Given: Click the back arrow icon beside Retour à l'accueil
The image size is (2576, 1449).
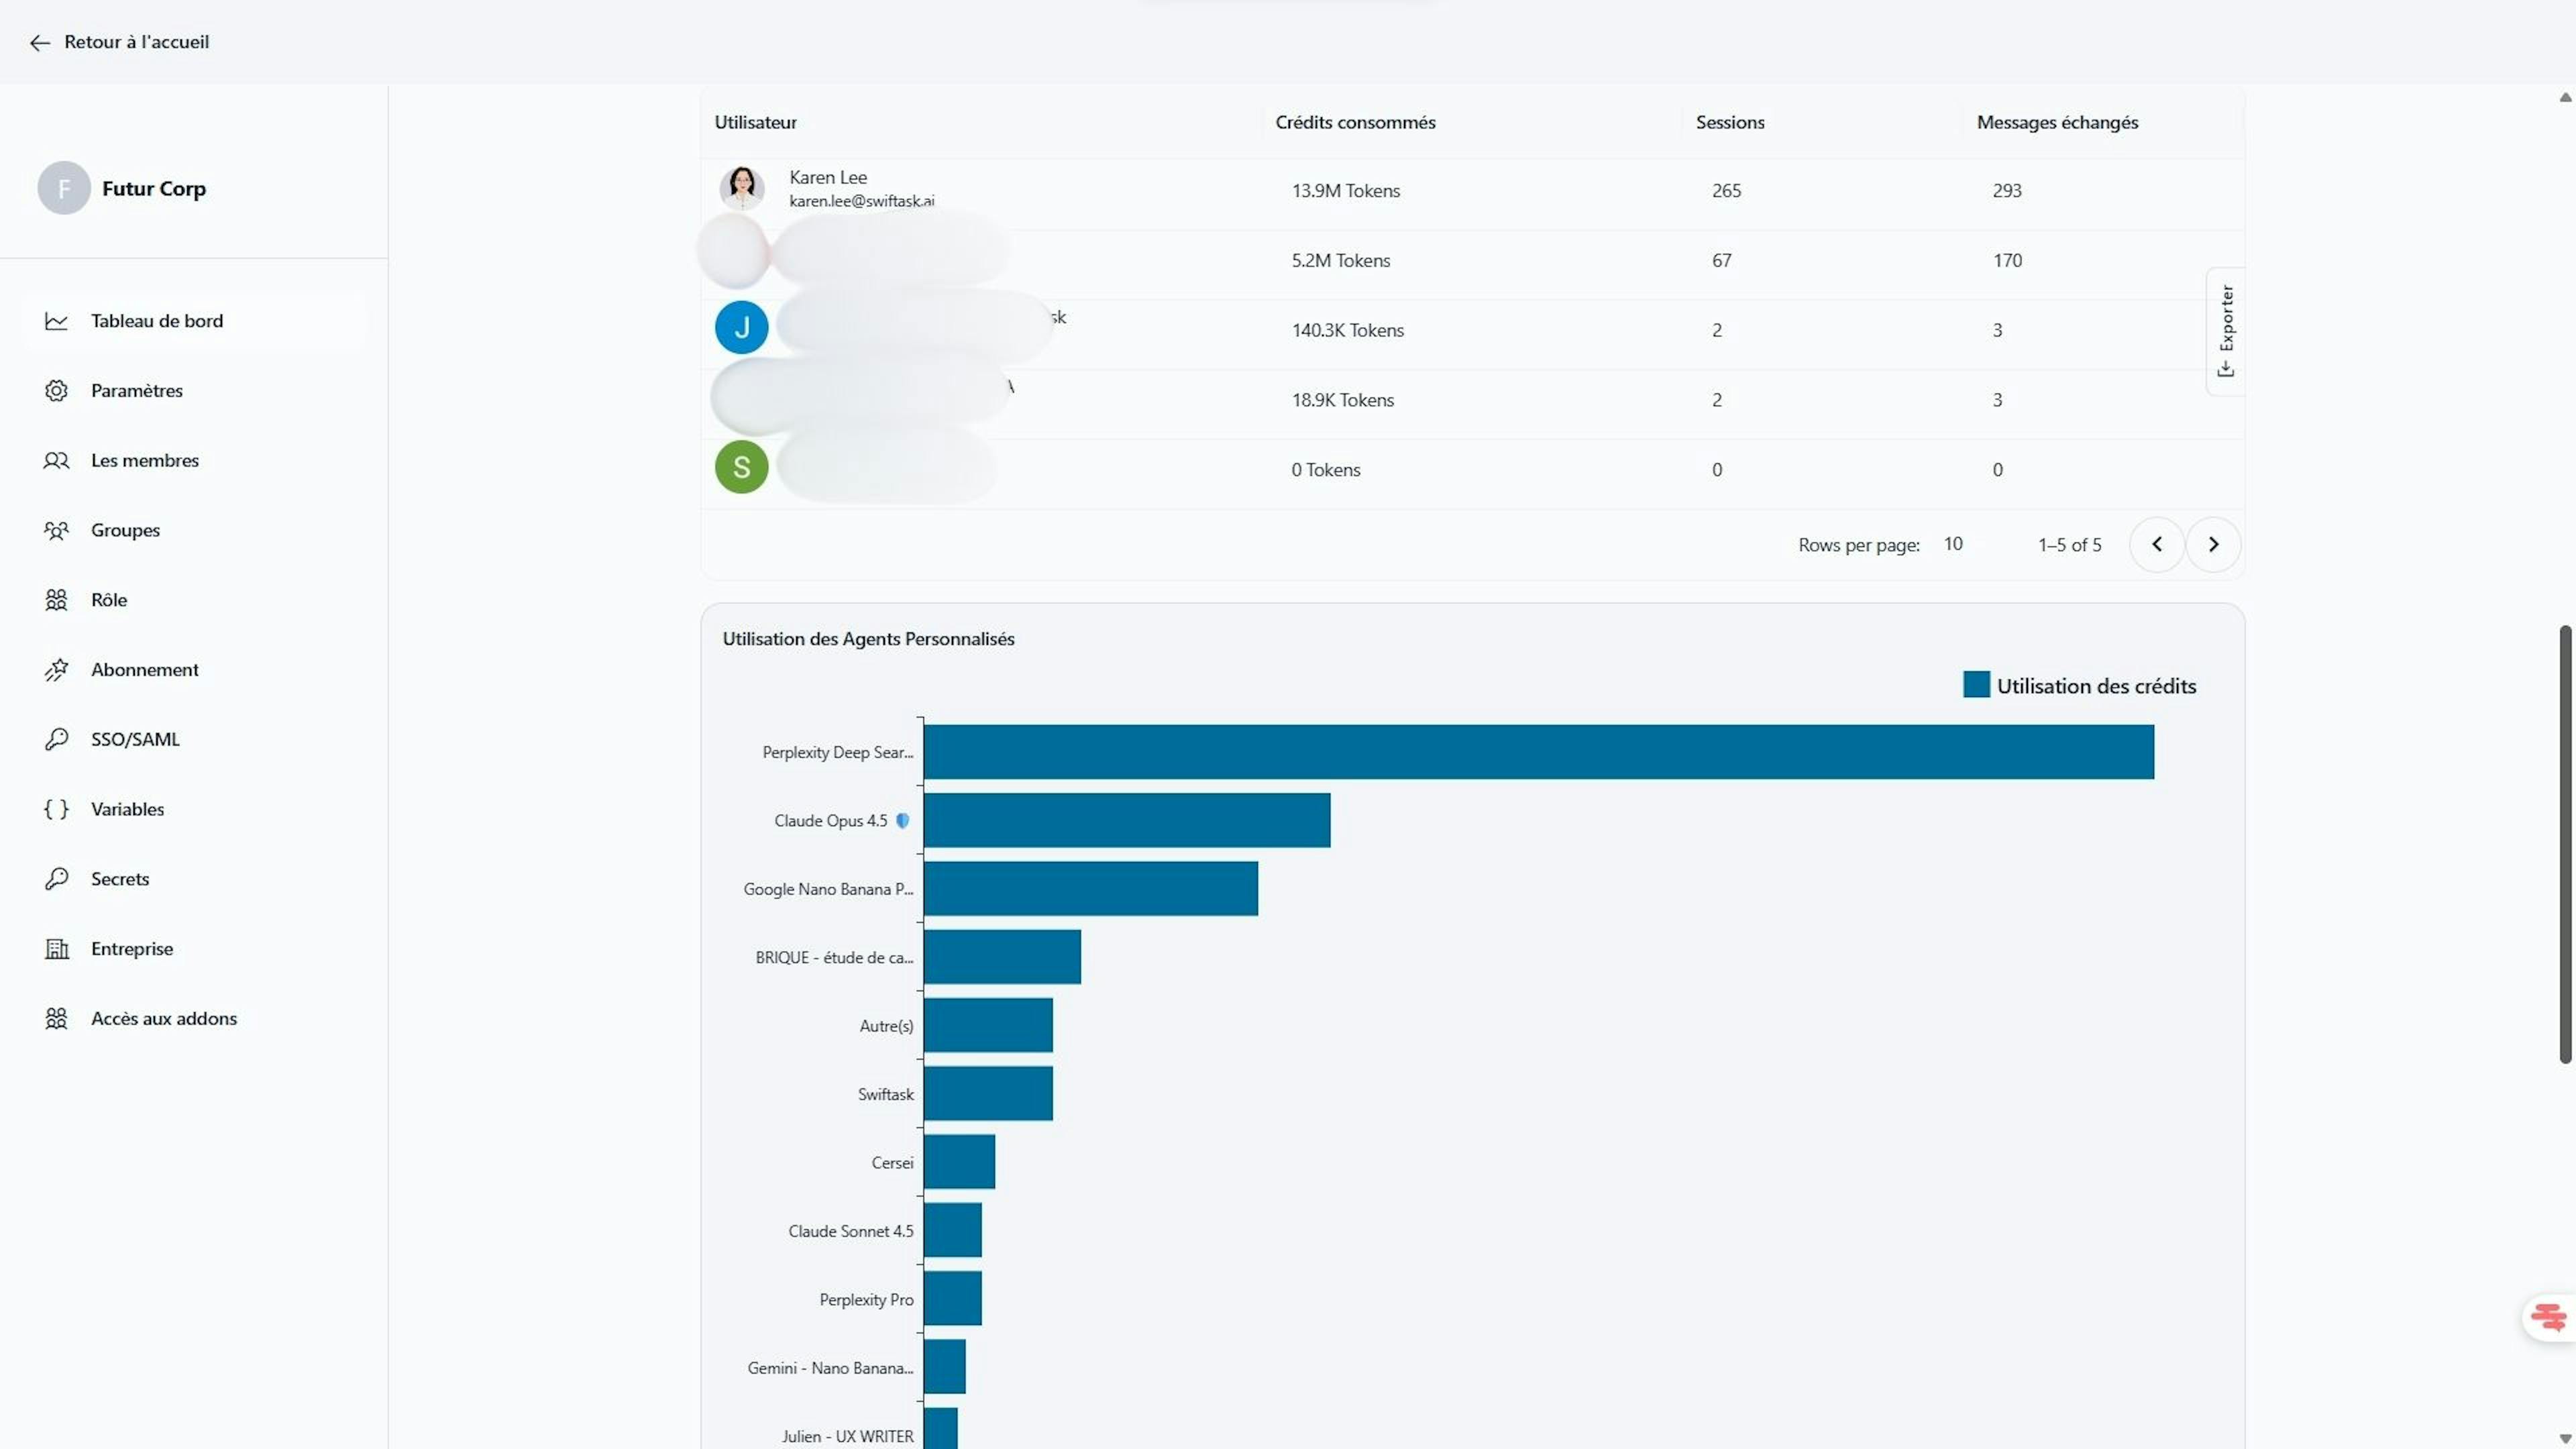Looking at the screenshot, I should click(39, 43).
